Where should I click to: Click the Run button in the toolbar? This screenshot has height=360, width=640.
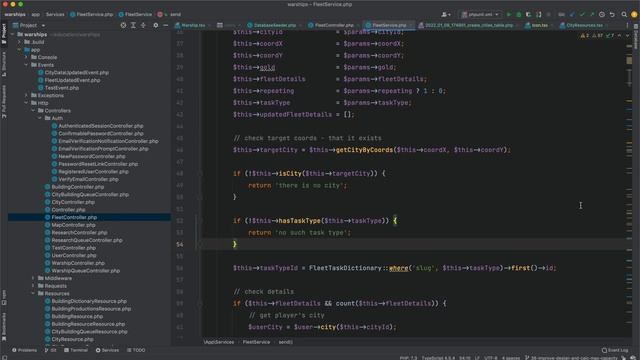[509, 14]
